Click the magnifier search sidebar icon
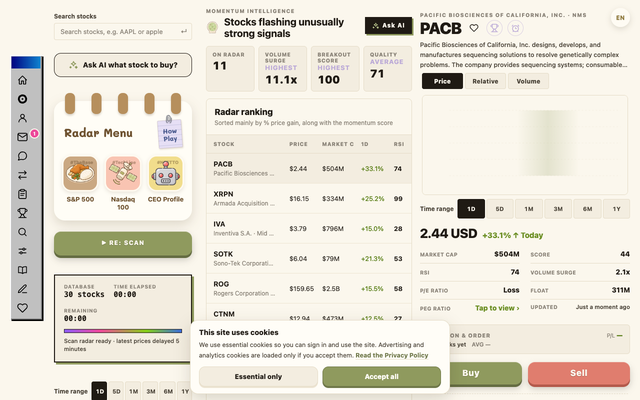Screen dimensions: 640x400 coord(22,232)
